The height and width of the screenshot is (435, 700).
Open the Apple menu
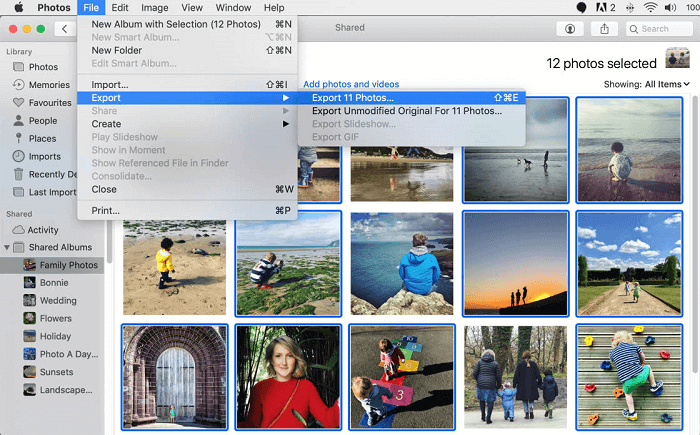(18, 7)
